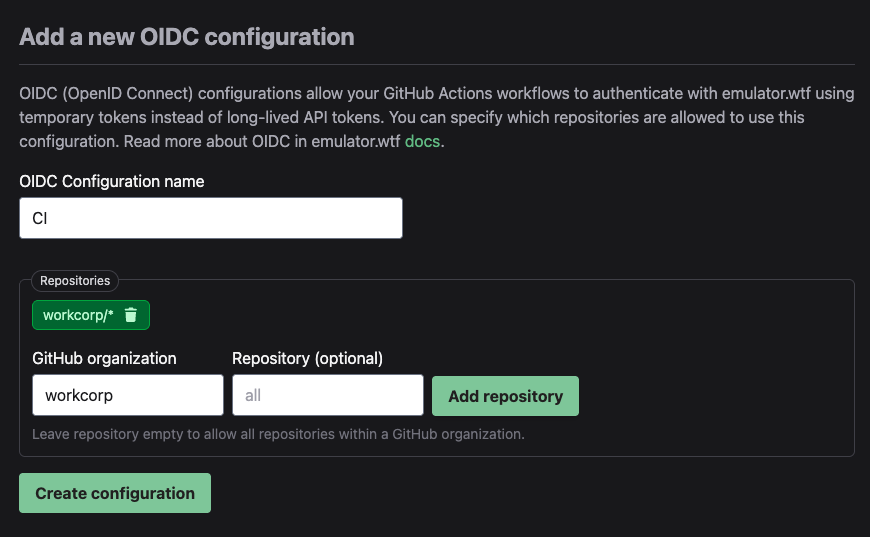
Task: Open the emulator.wtf docs link
Action: [x=422, y=141]
